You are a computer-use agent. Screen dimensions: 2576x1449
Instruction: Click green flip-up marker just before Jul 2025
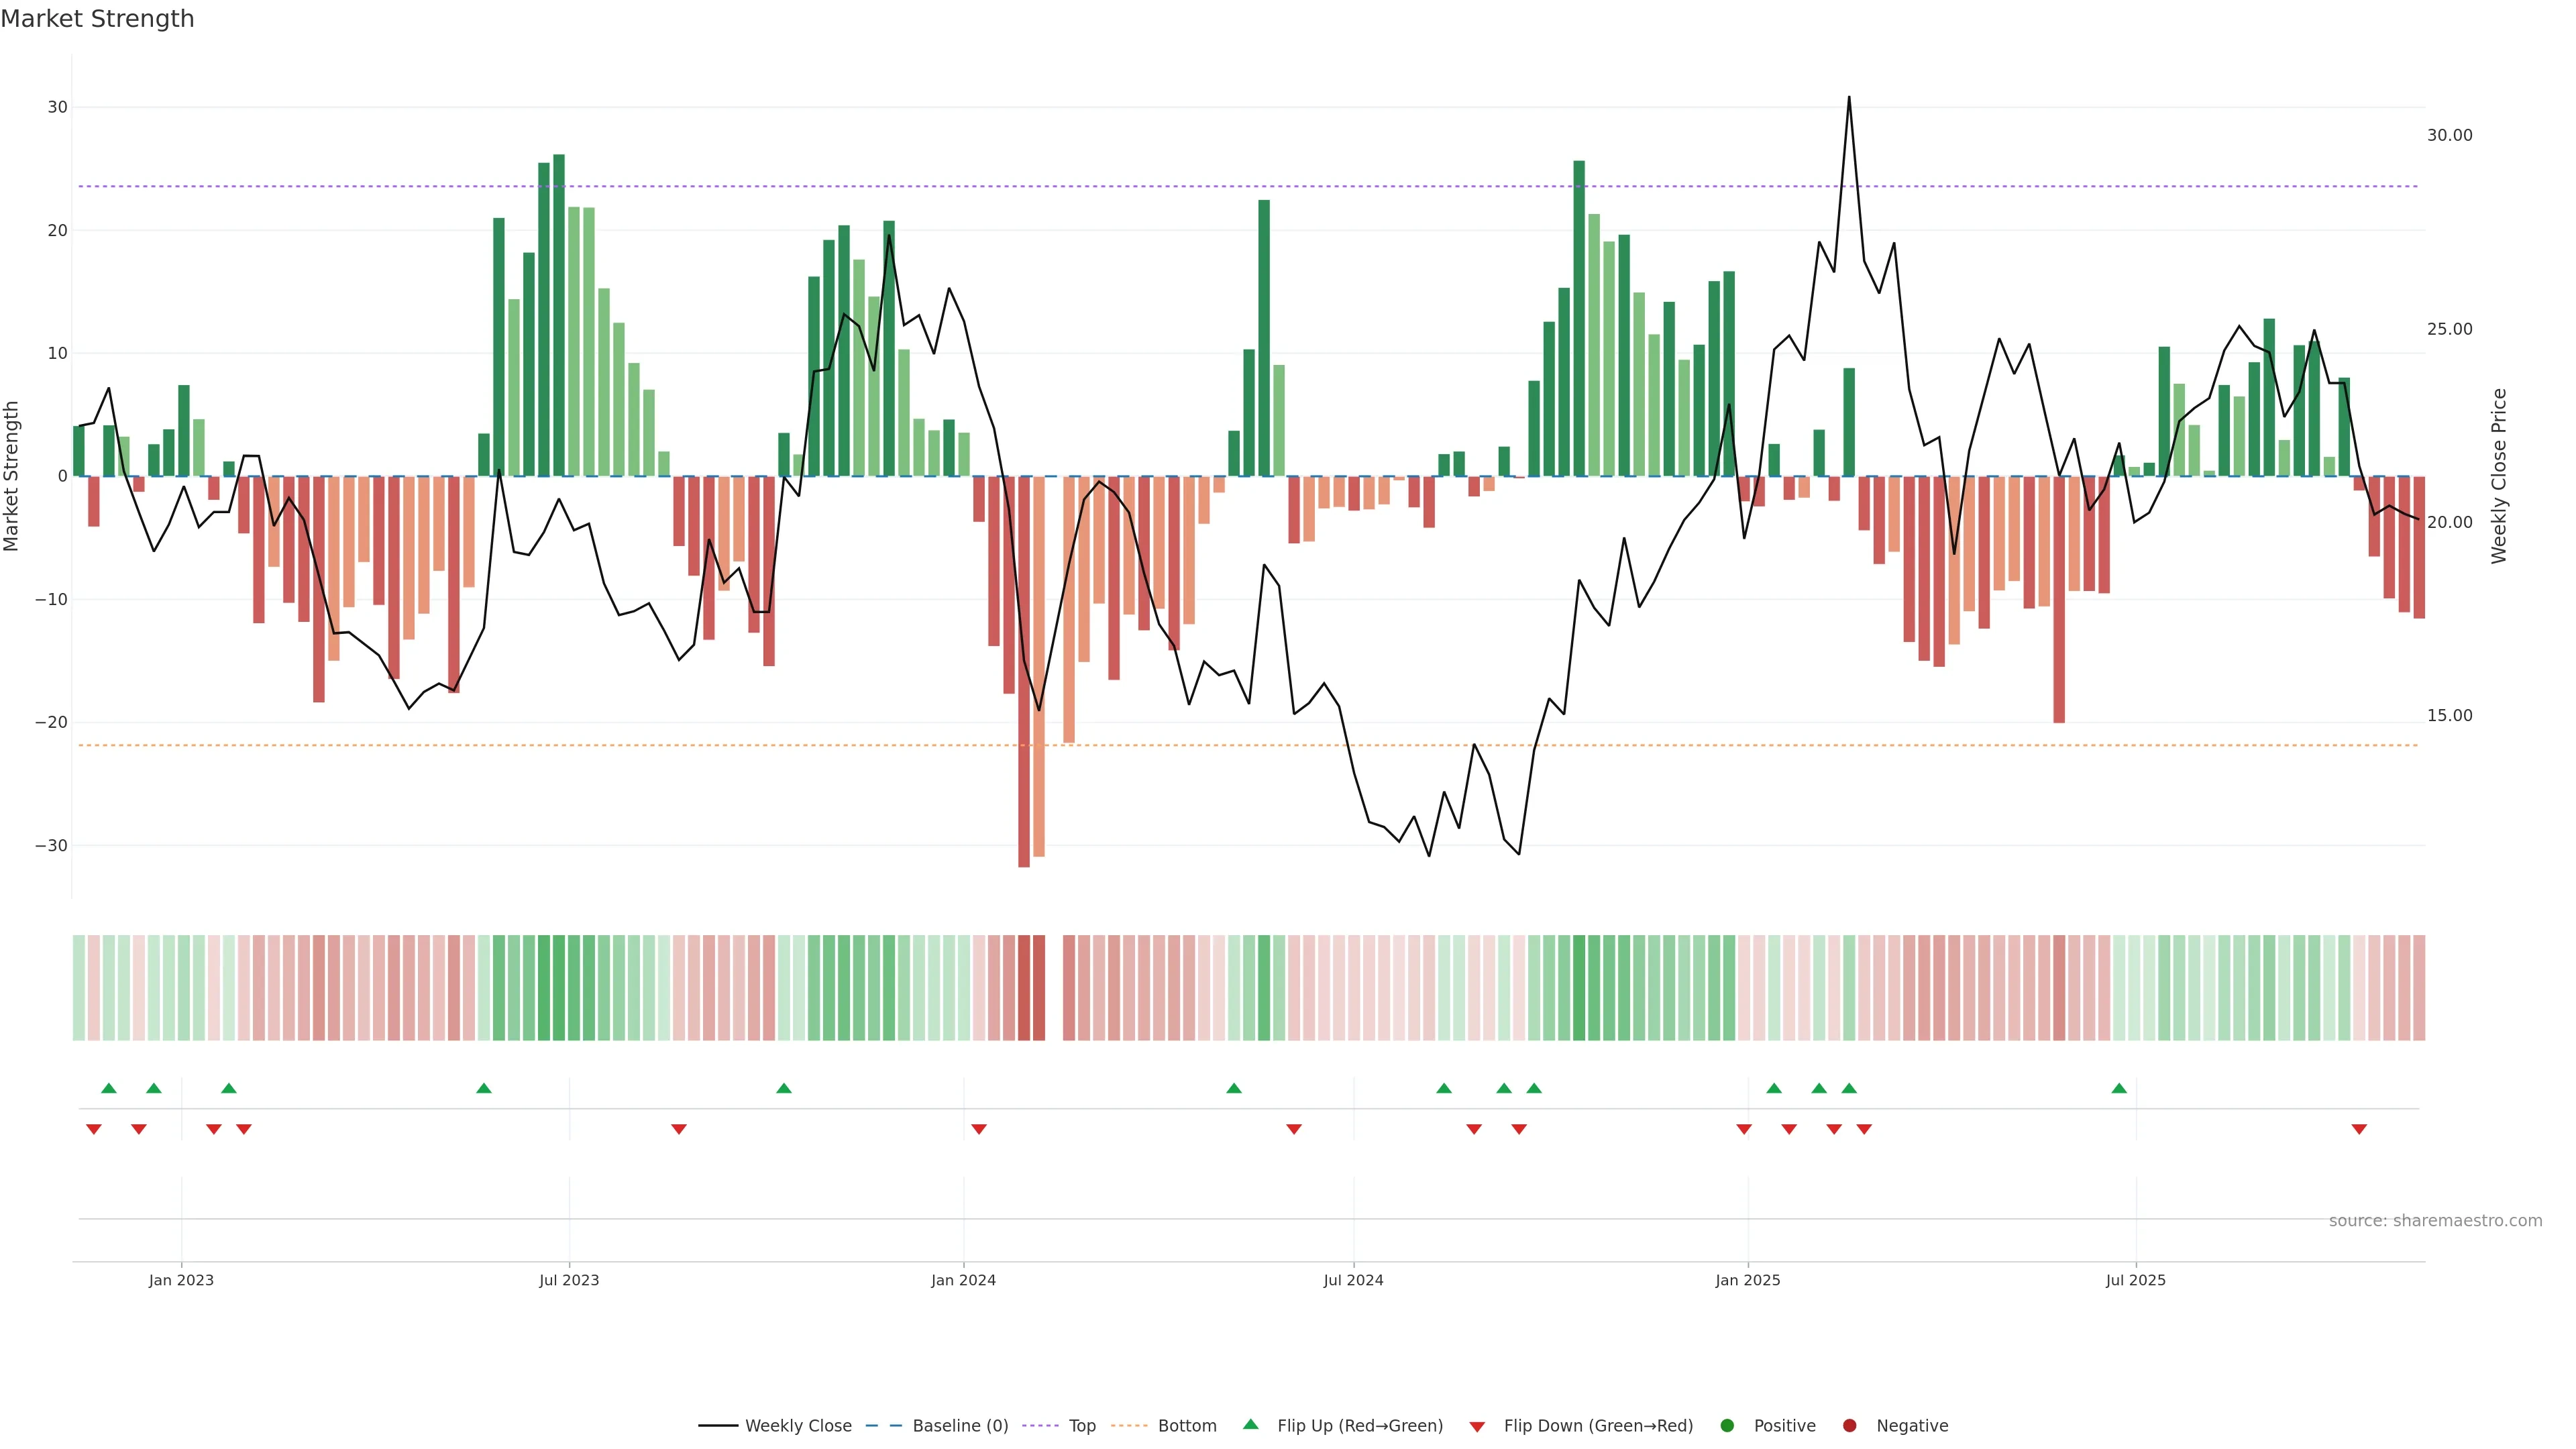[2119, 1088]
